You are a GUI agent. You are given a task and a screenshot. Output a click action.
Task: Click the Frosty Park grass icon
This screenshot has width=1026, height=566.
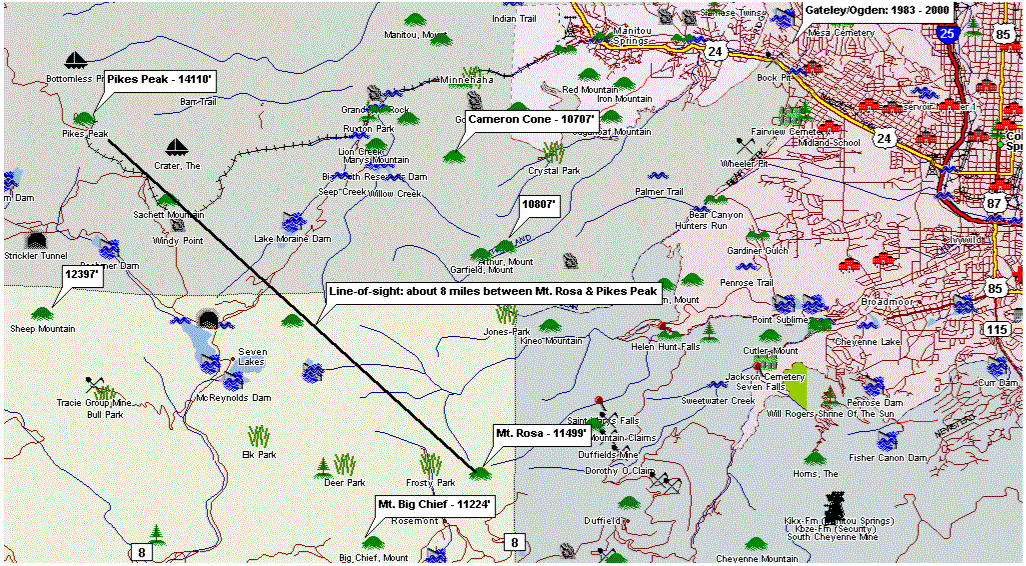[431, 465]
